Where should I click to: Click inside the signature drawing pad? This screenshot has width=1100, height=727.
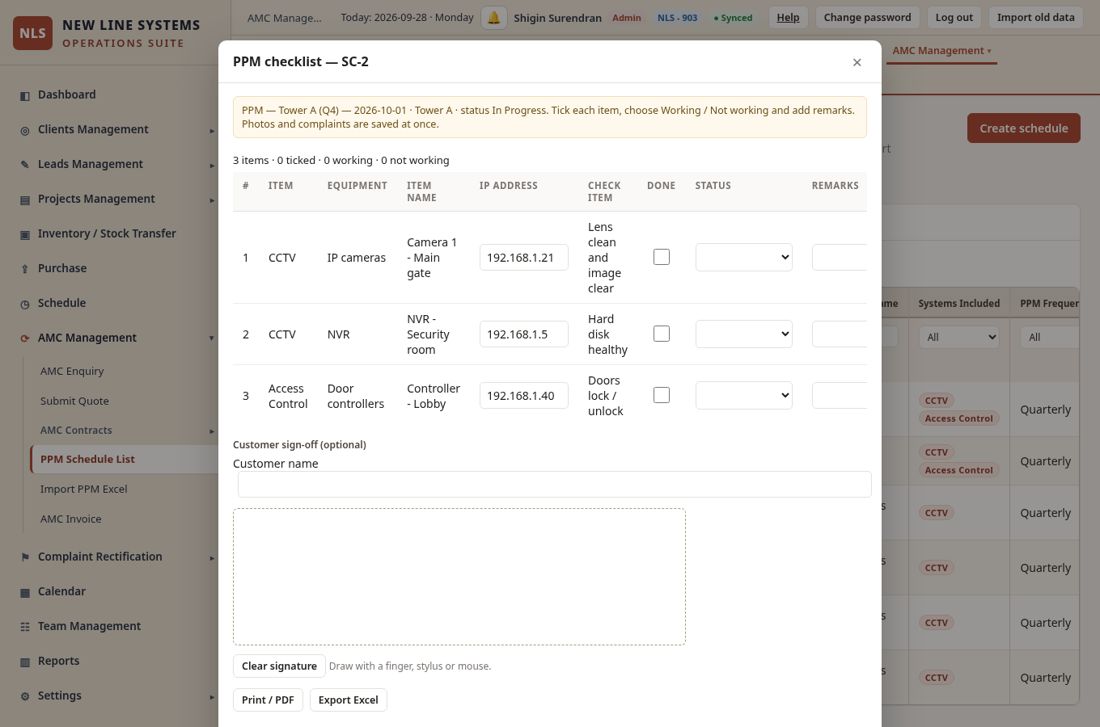pyautogui.click(x=459, y=577)
